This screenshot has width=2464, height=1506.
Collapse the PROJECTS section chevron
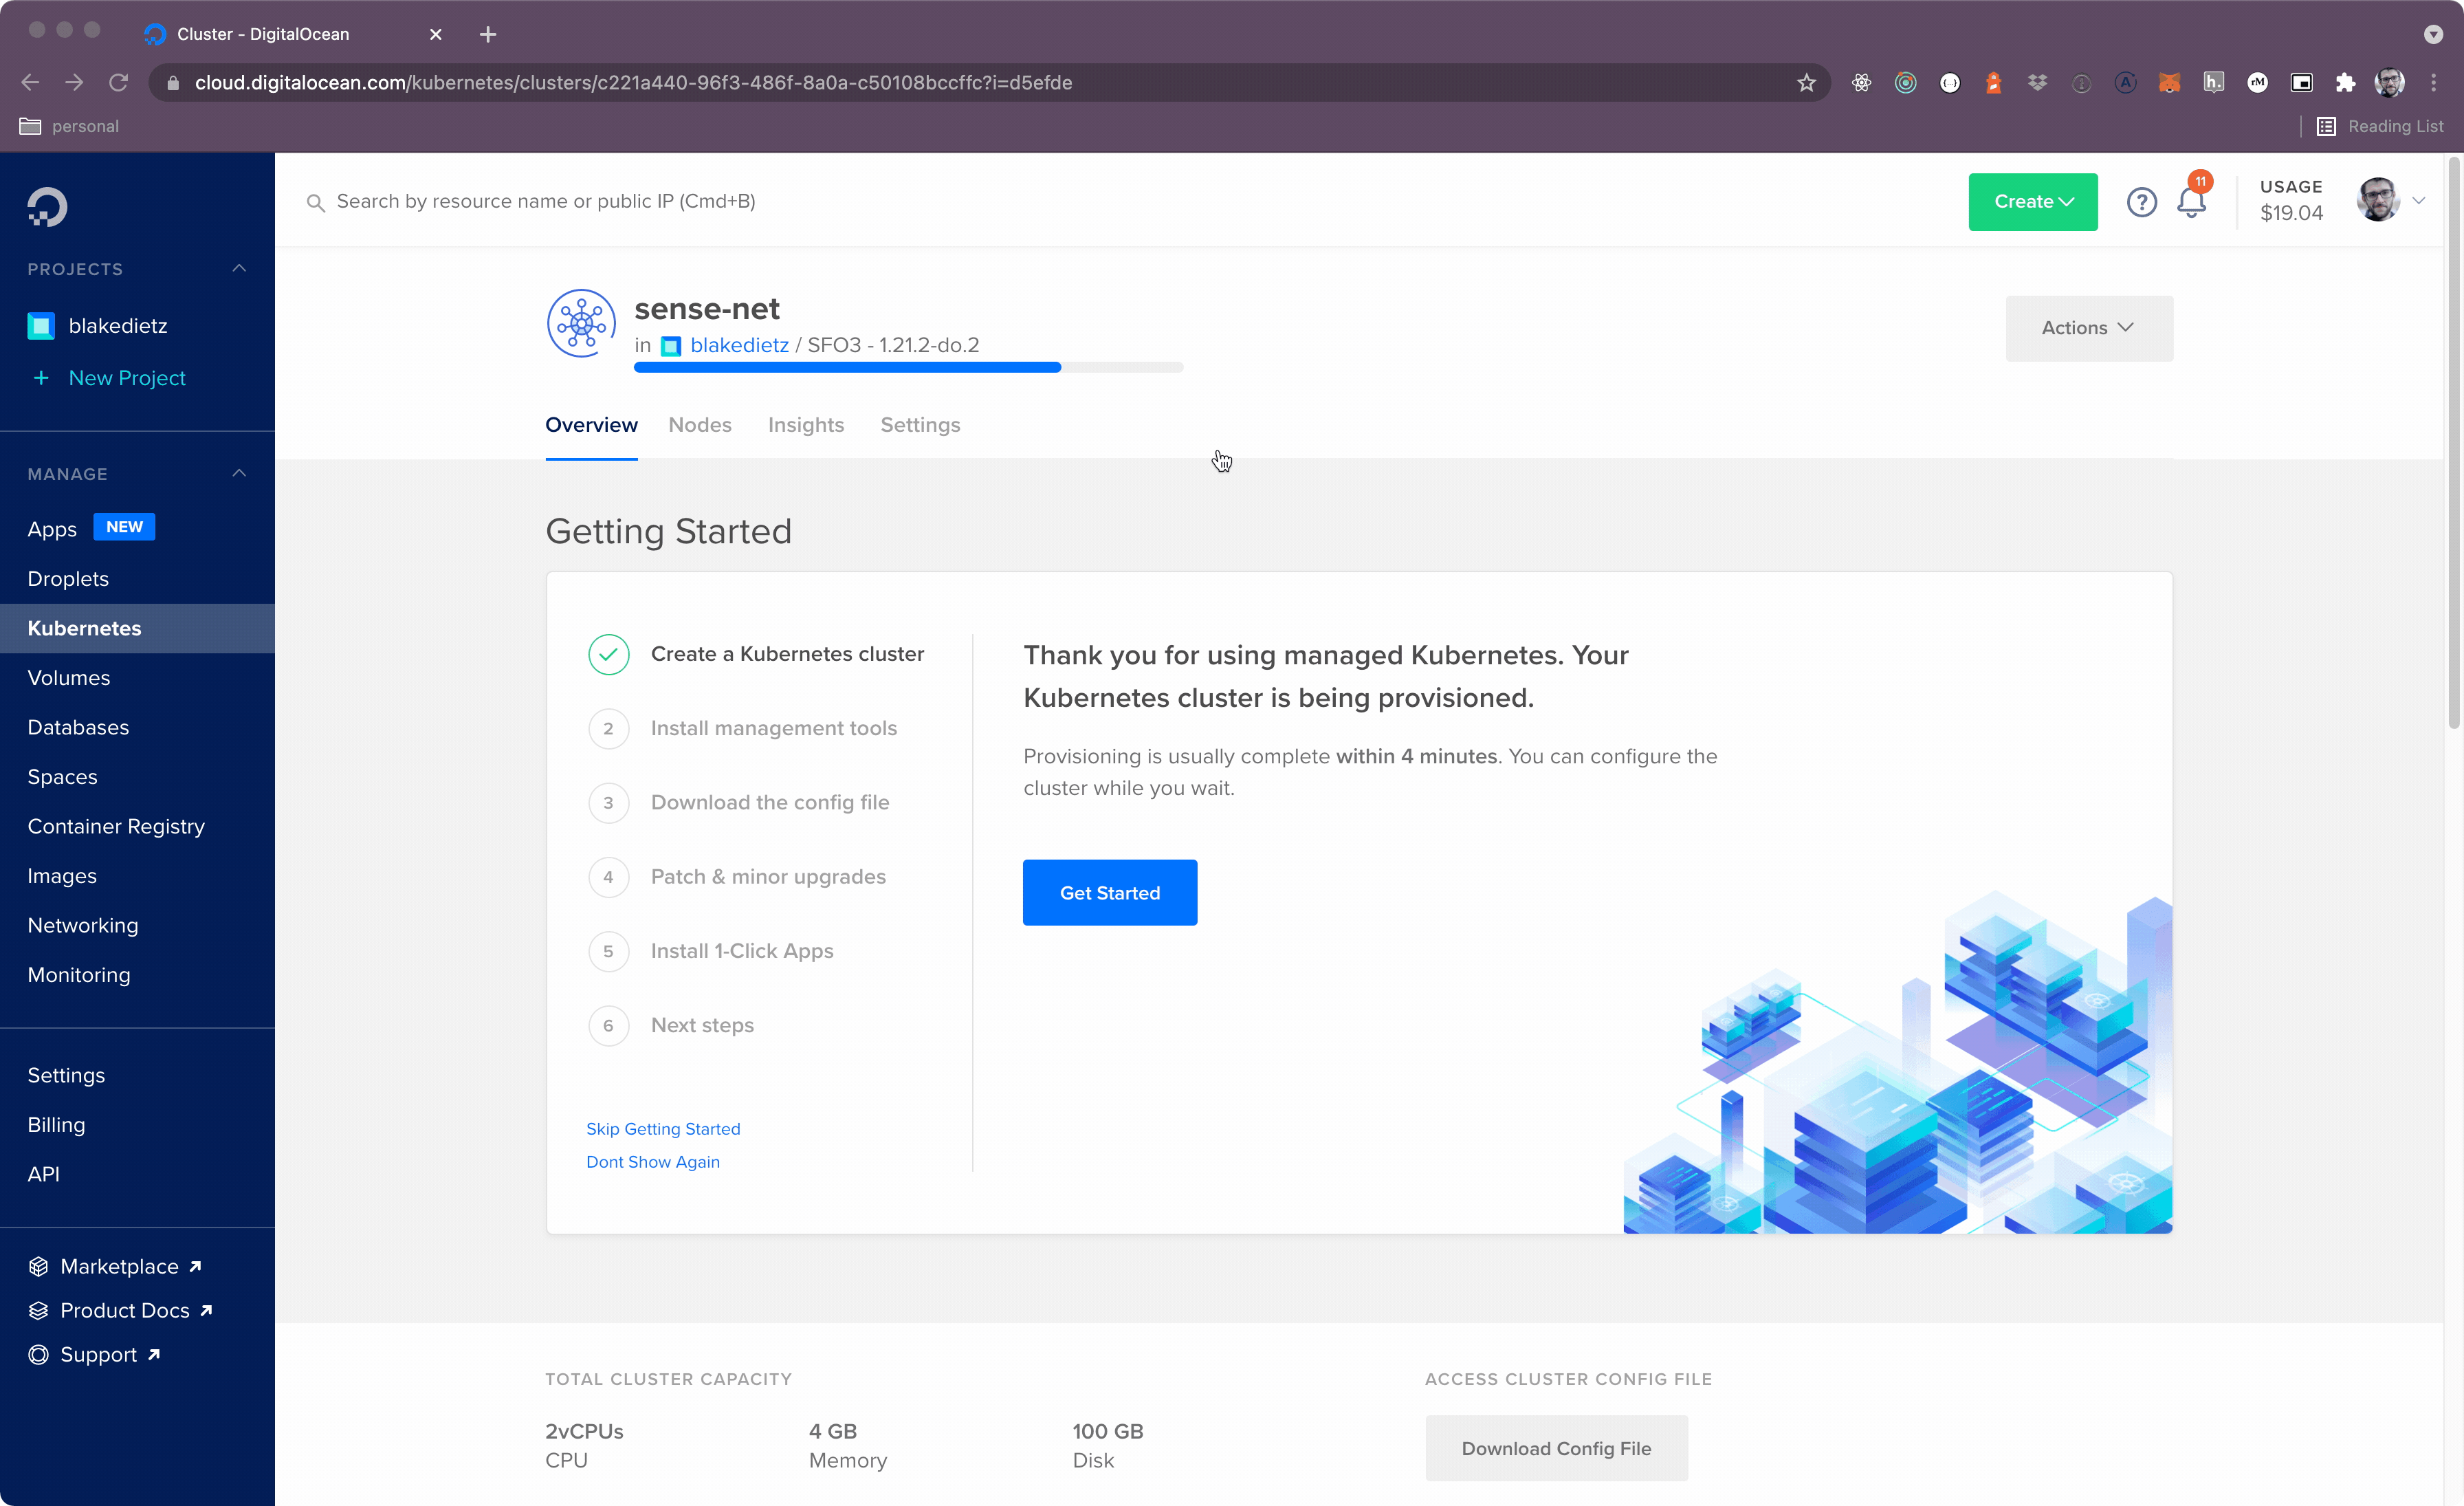click(239, 268)
